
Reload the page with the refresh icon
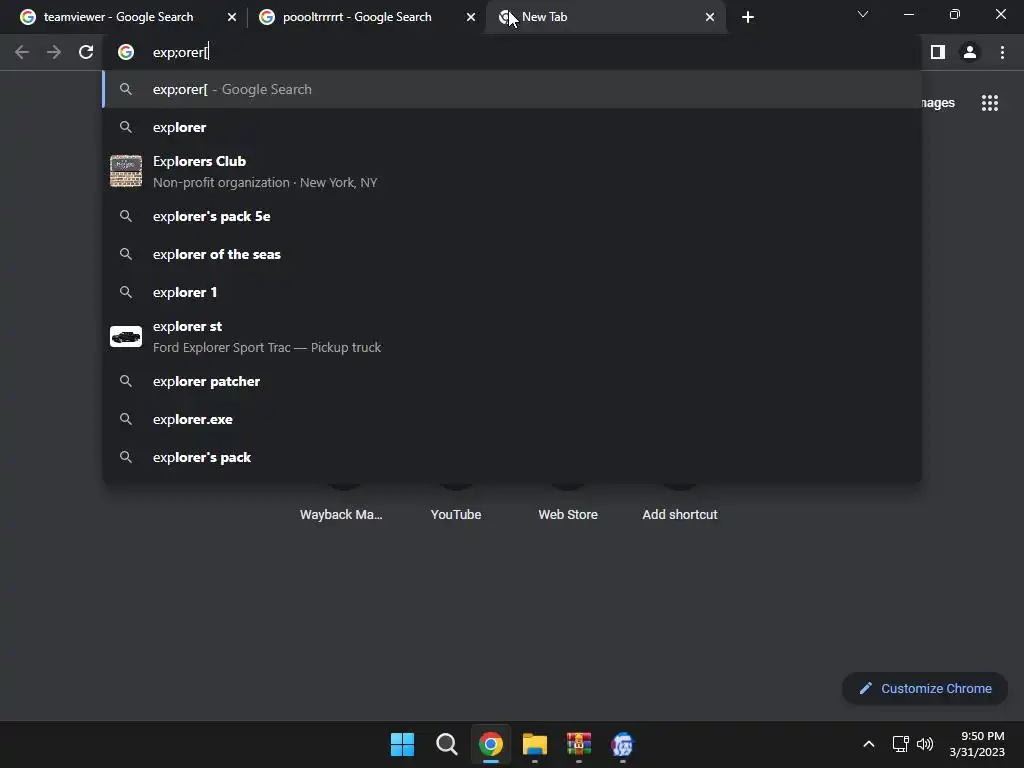(x=86, y=52)
